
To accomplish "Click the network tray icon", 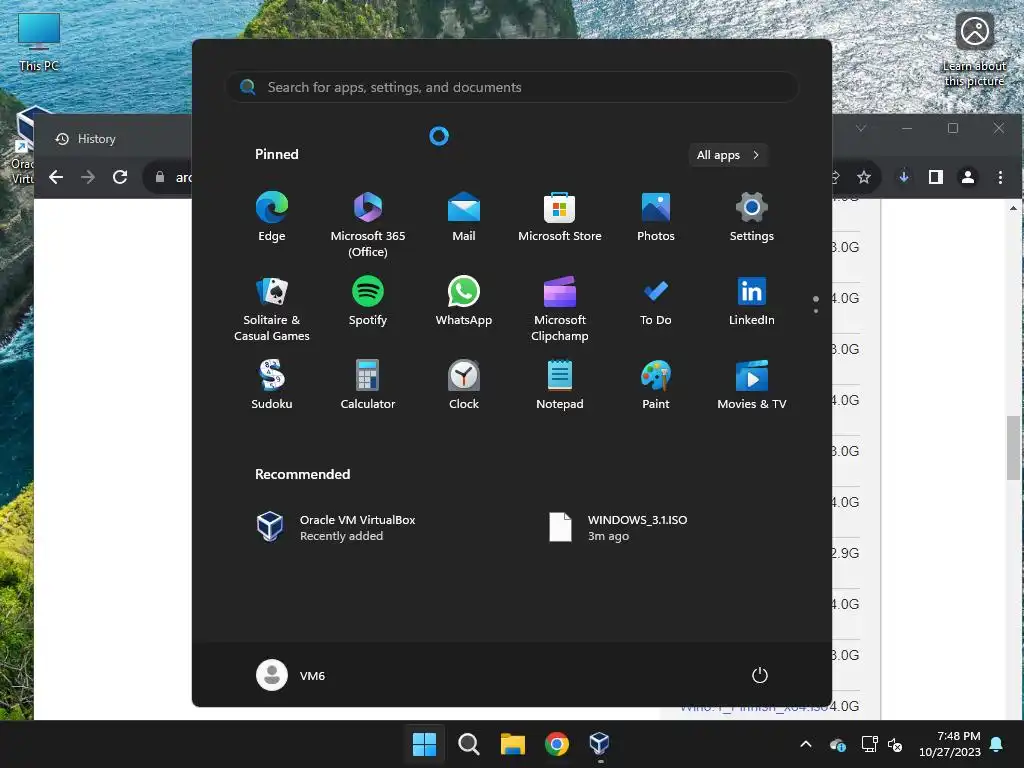I will [869, 744].
